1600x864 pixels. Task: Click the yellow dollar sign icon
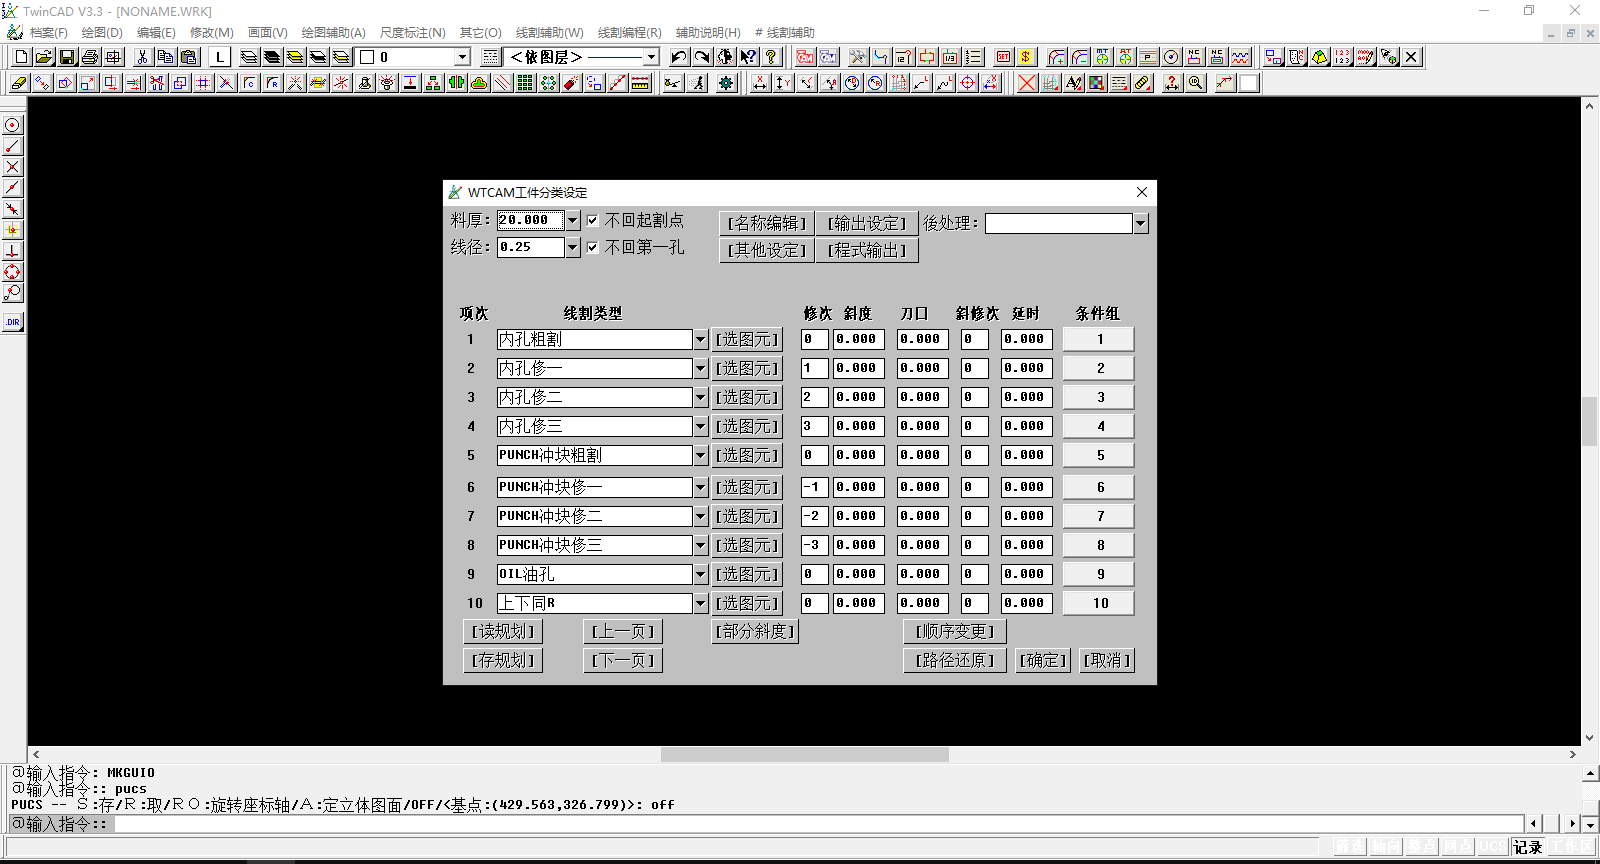tap(1026, 57)
